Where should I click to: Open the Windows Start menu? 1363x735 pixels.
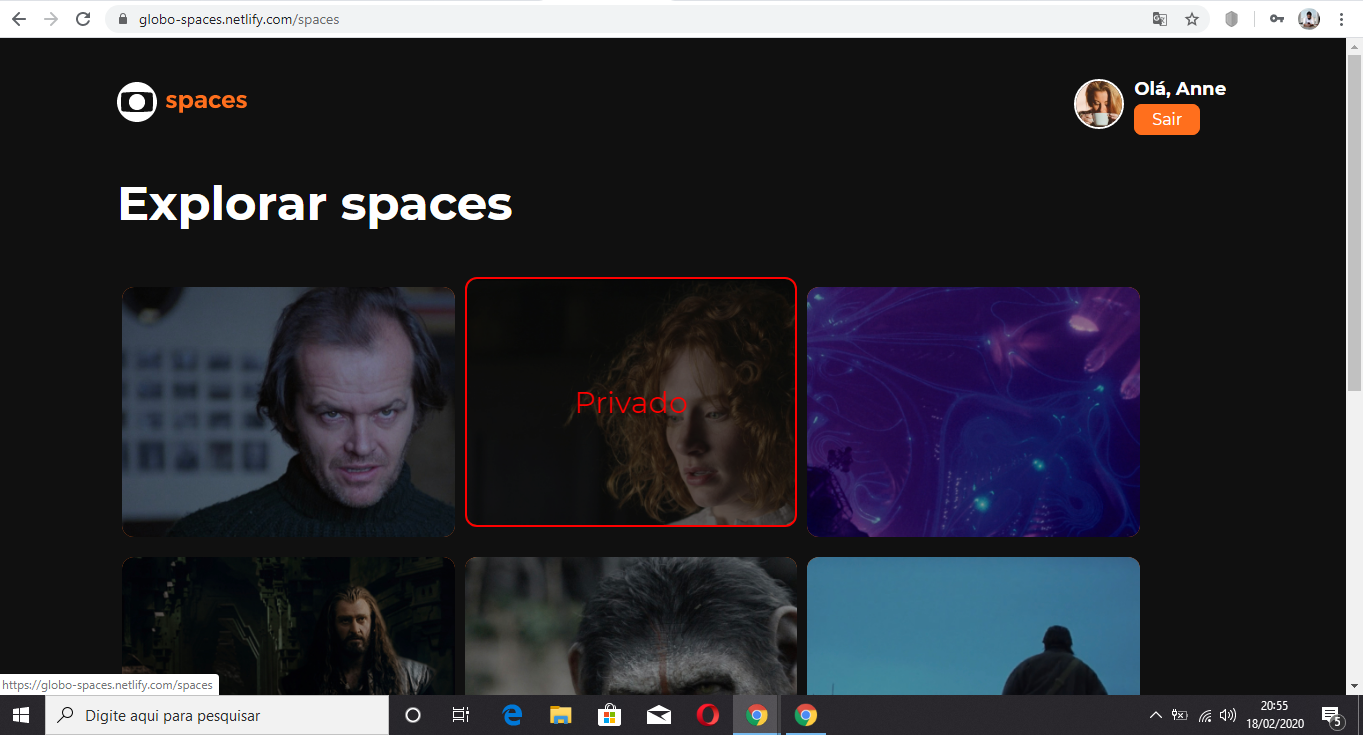(20, 715)
